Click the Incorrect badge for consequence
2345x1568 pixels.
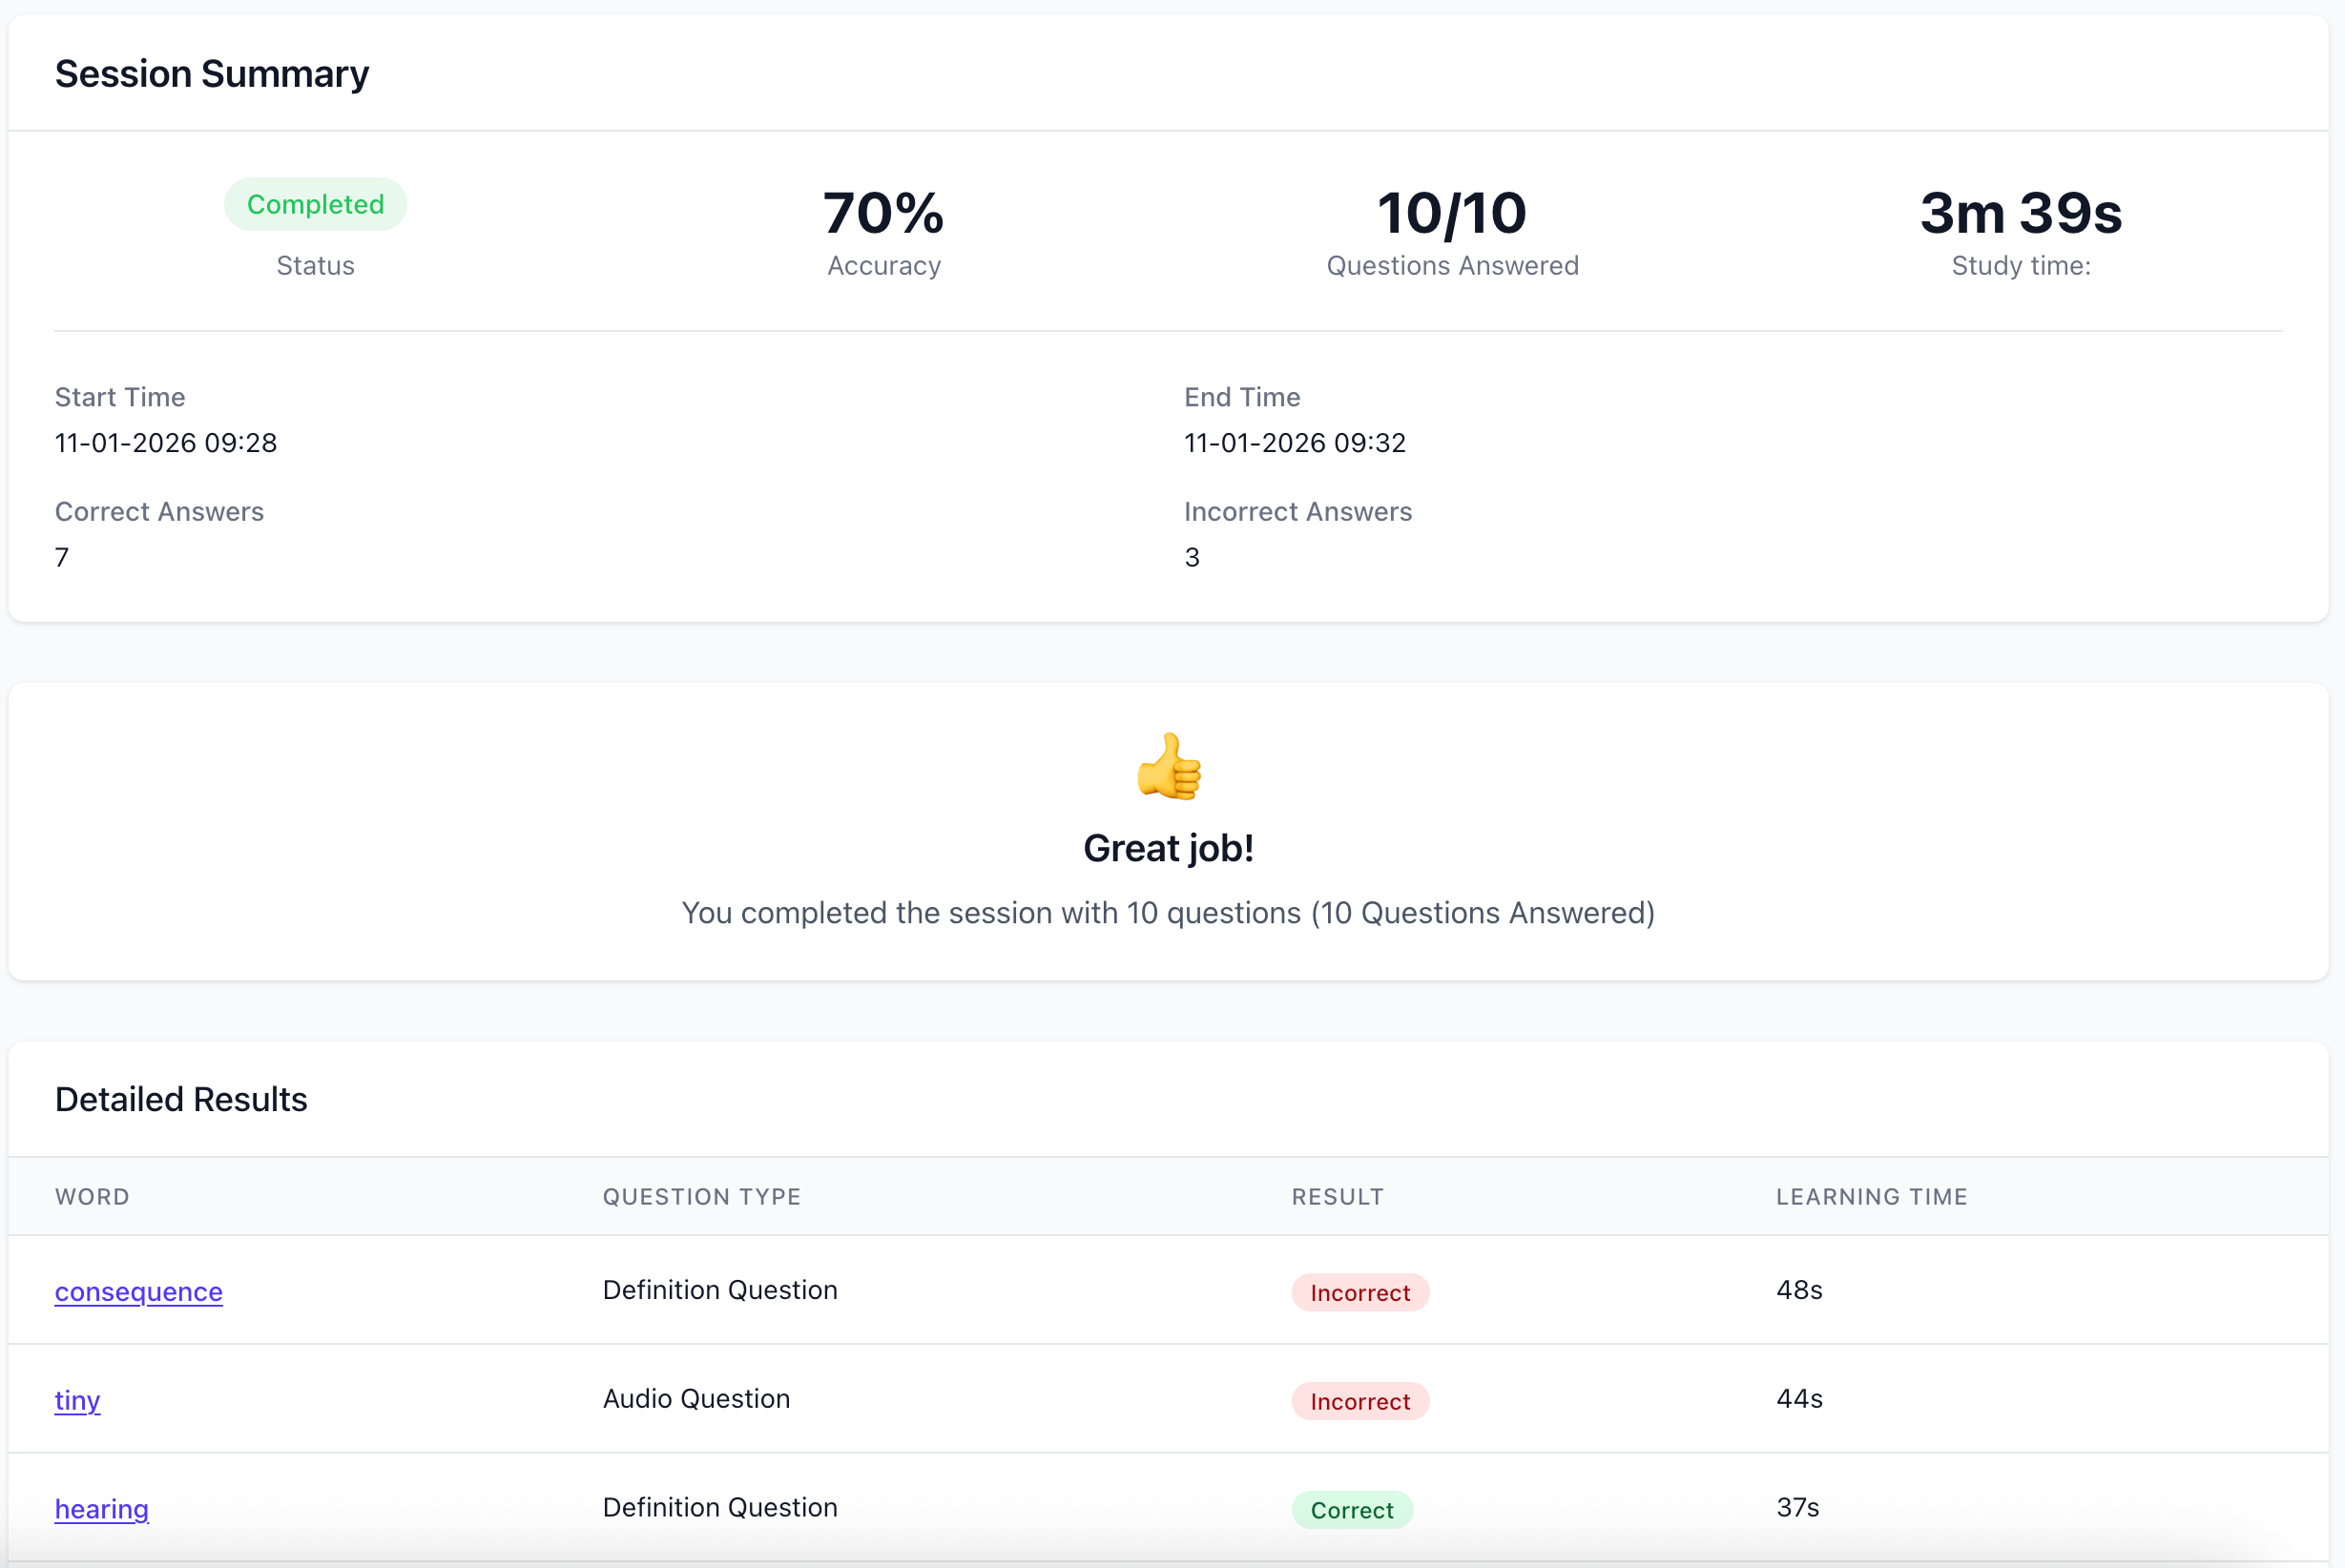coord(1359,1292)
